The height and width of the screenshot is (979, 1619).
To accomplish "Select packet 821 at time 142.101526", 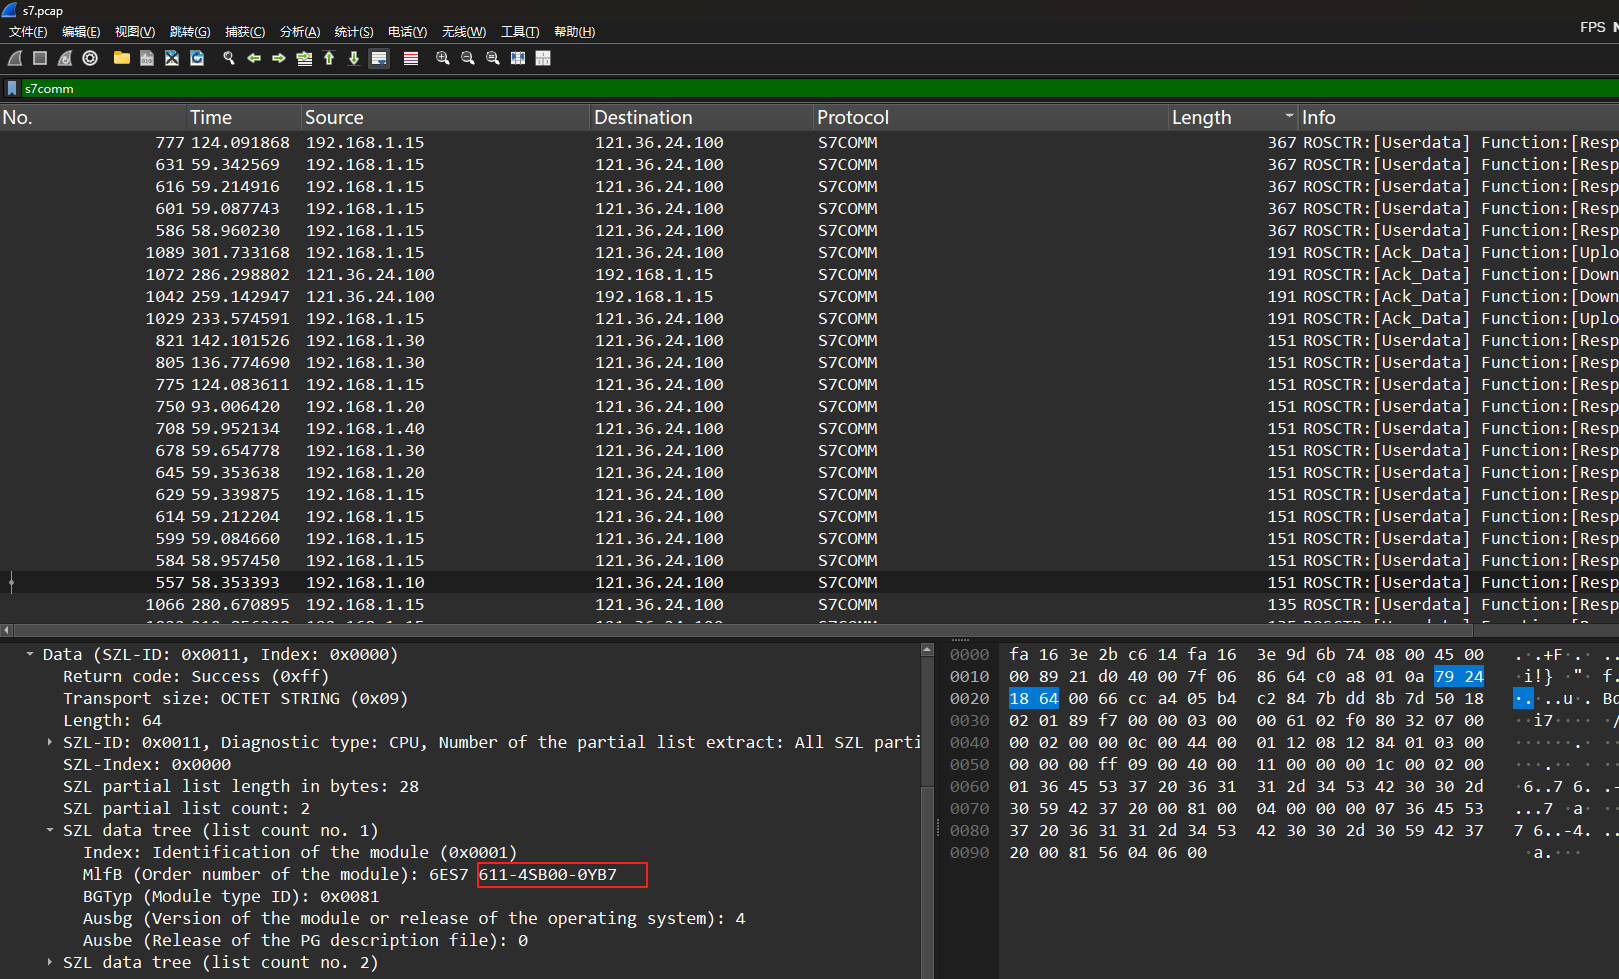I will pyautogui.click(x=809, y=340).
